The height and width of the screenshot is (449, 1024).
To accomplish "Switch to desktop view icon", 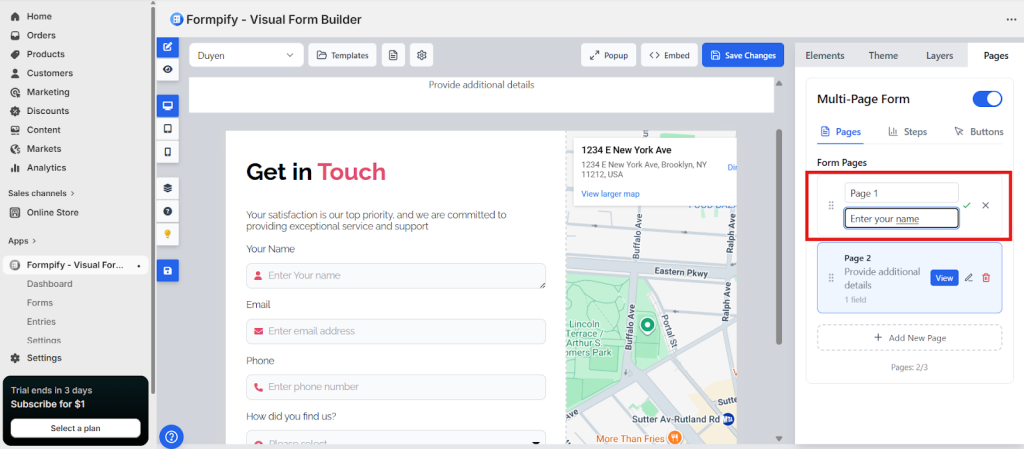I will 168,105.
